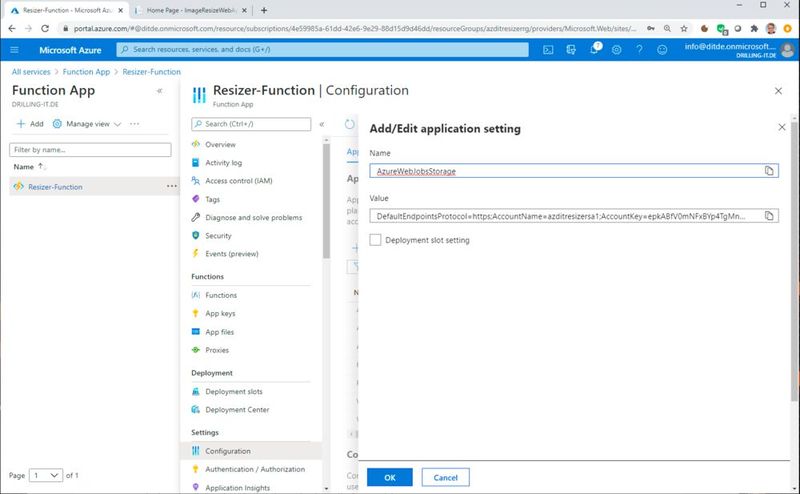The width and height of the screenshot is (800, 494).
Task: Click the Function App breadcrumb
Action: 86,72
